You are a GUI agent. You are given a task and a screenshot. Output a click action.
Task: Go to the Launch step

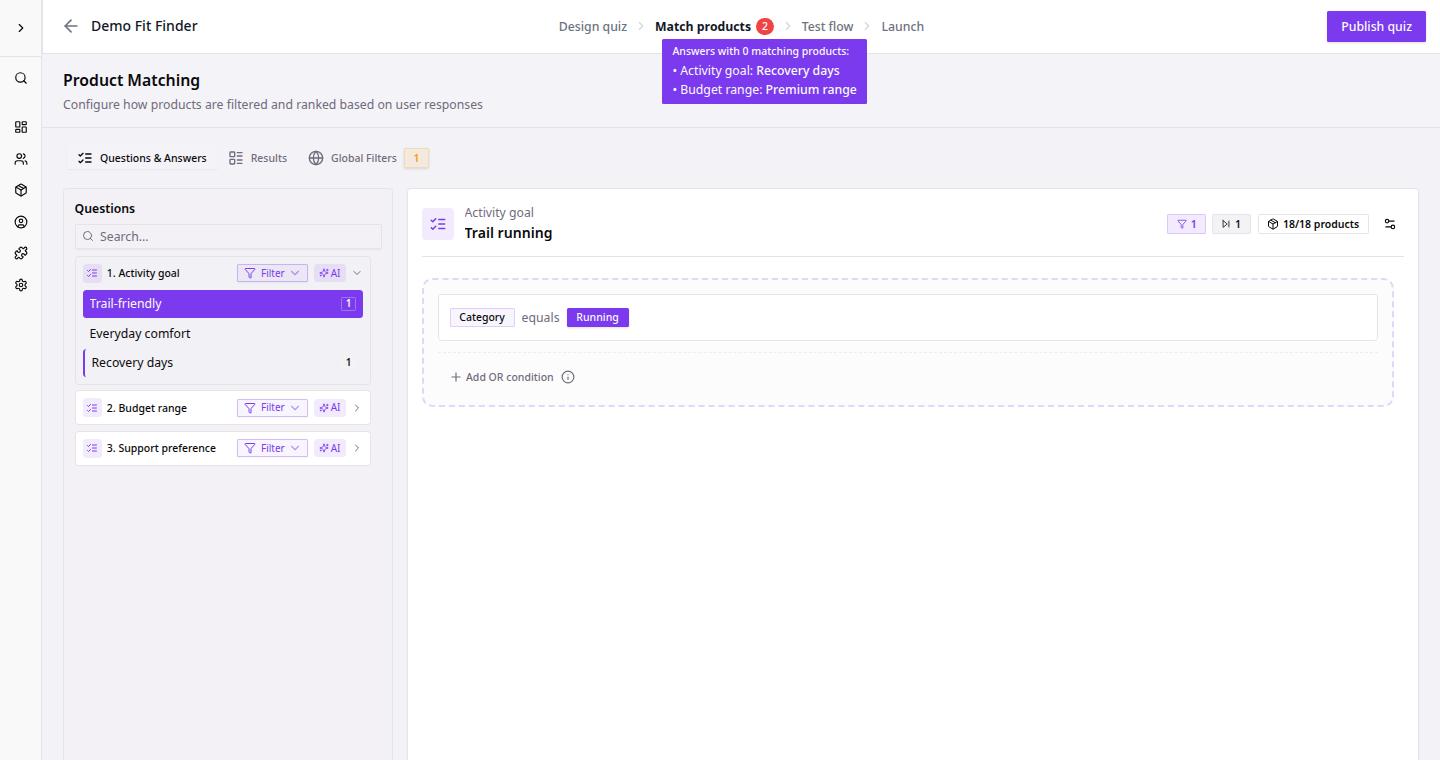pos(902,26)
